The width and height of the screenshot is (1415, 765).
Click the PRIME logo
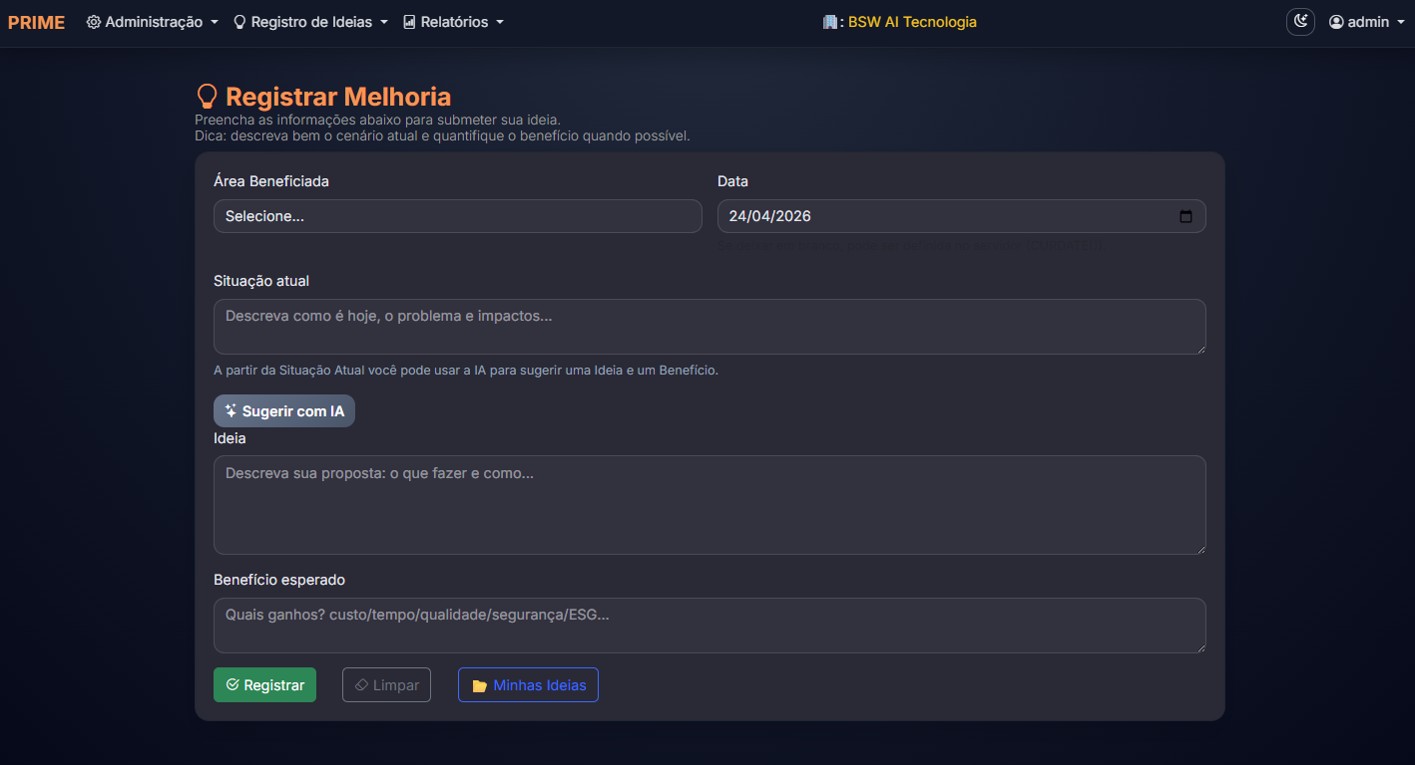(x=36, y=22)
